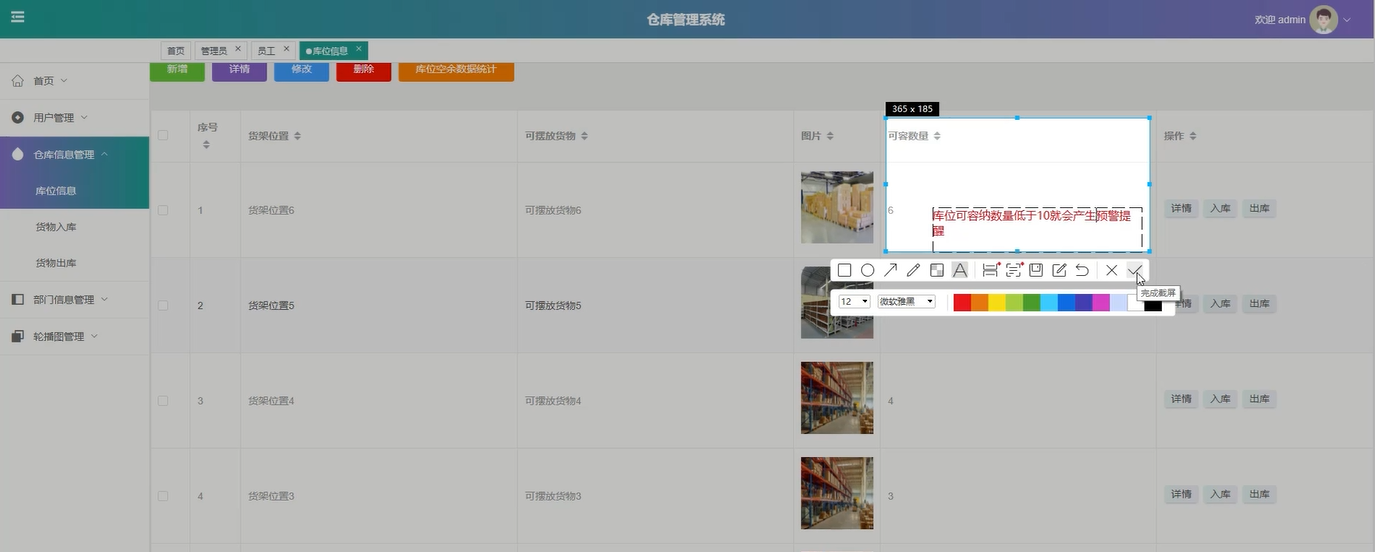Image resolution: width=1375 pixels, height=552 pixels.
Task: Click 出库 for 货架位置4 row
Action: pos(1259,399)
